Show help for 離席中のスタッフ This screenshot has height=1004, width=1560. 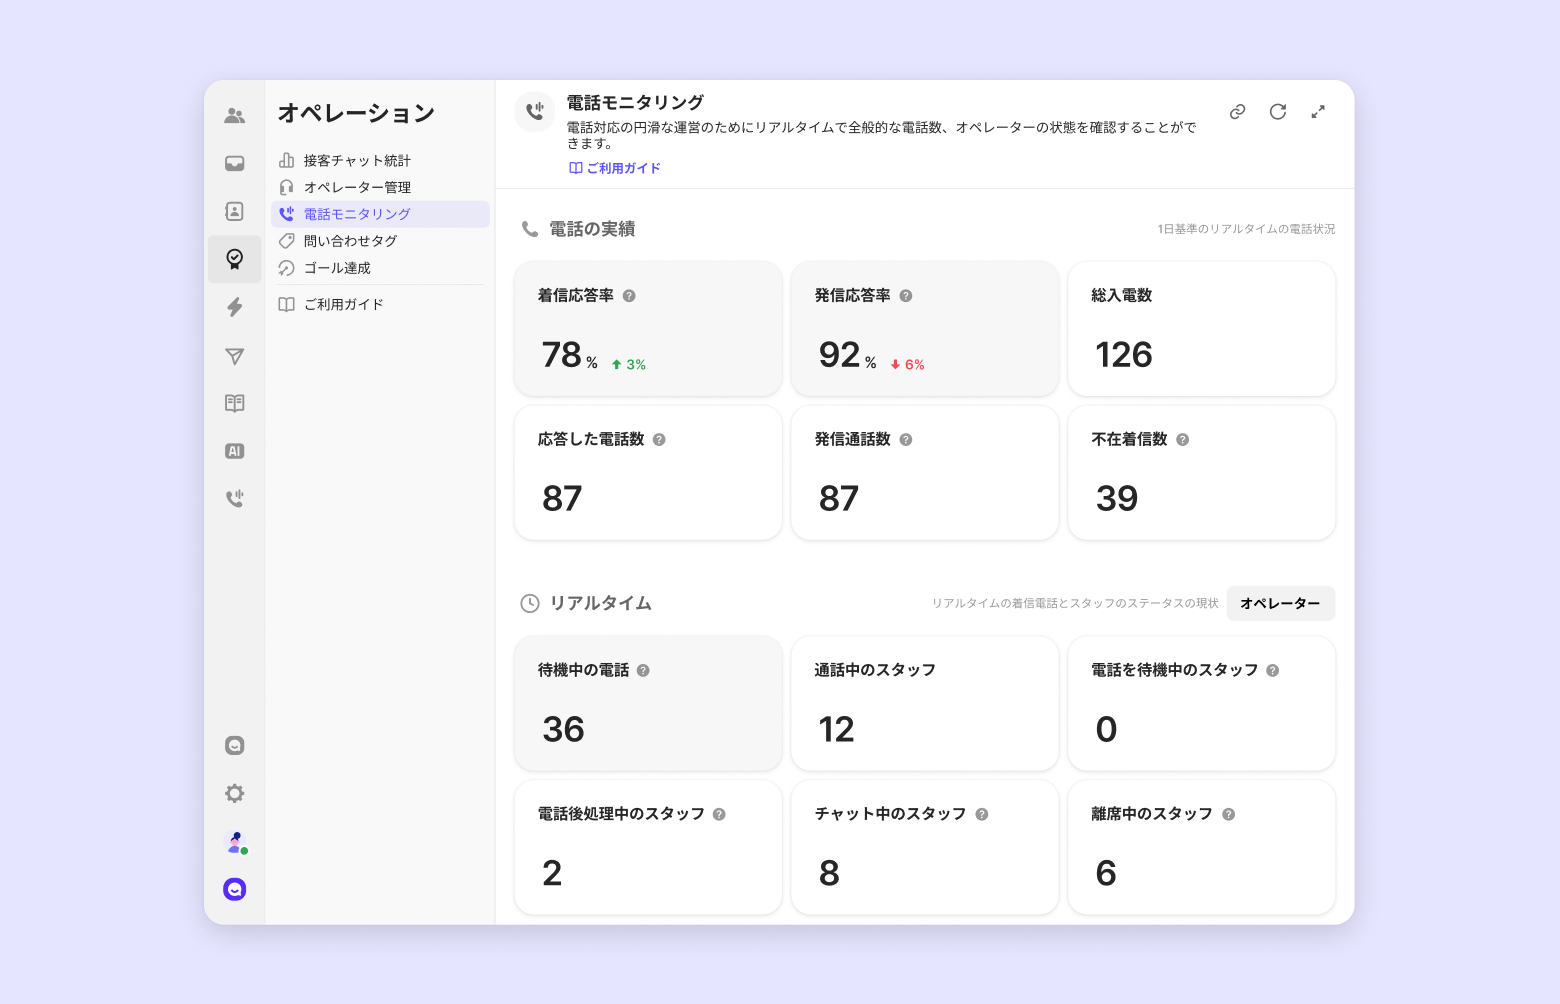pos(1229,815)
